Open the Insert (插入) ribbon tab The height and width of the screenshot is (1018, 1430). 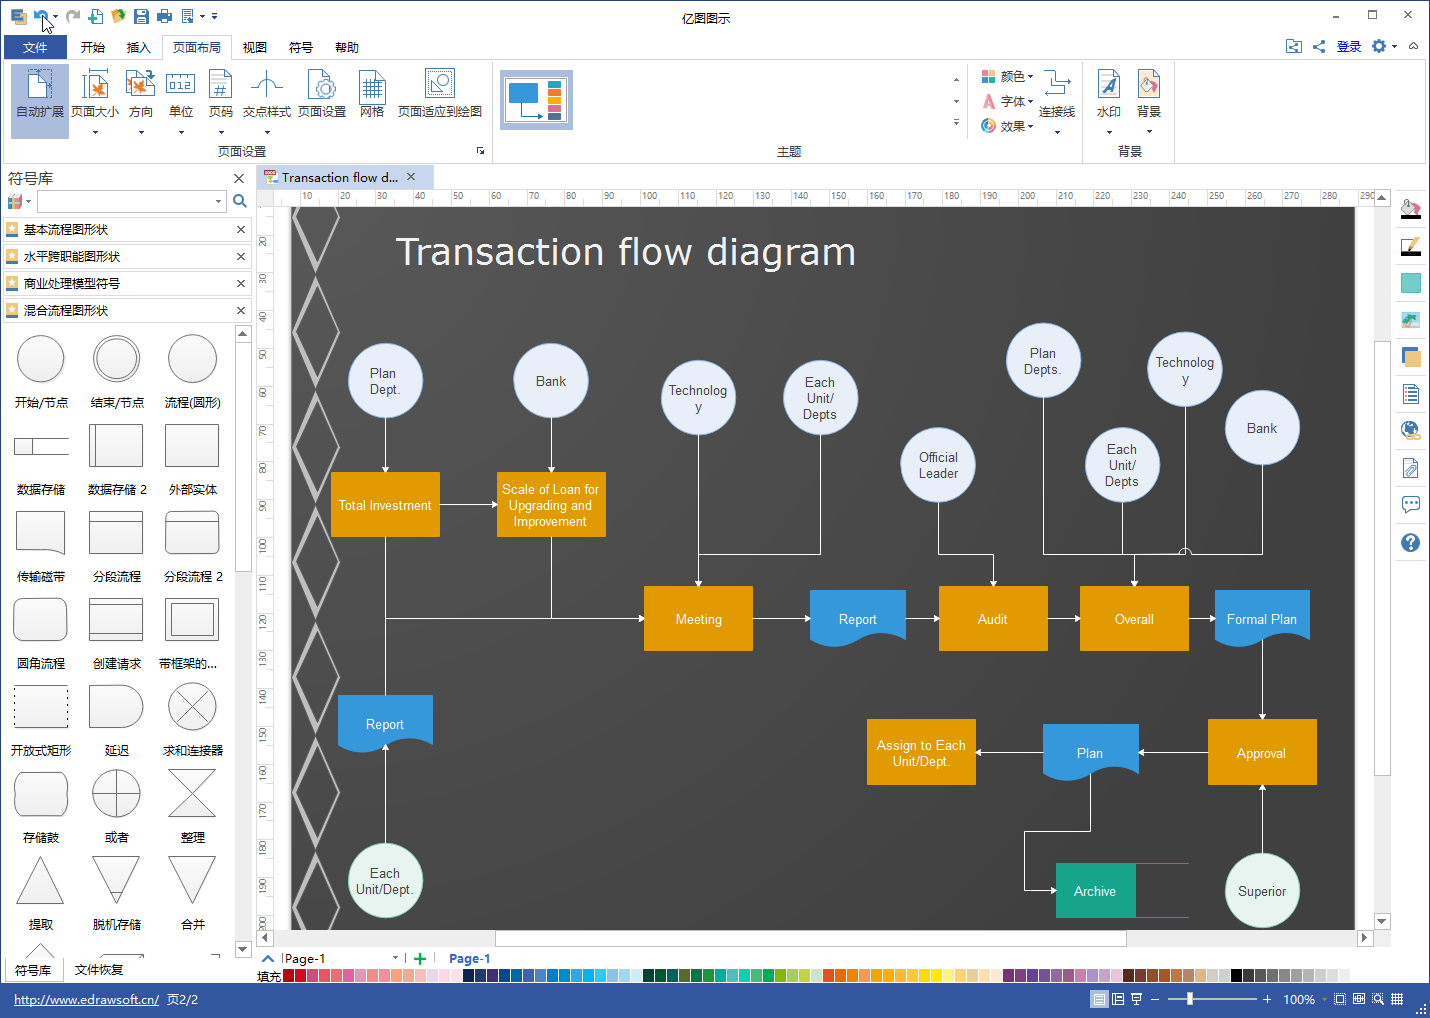click(x=138, y=47)
